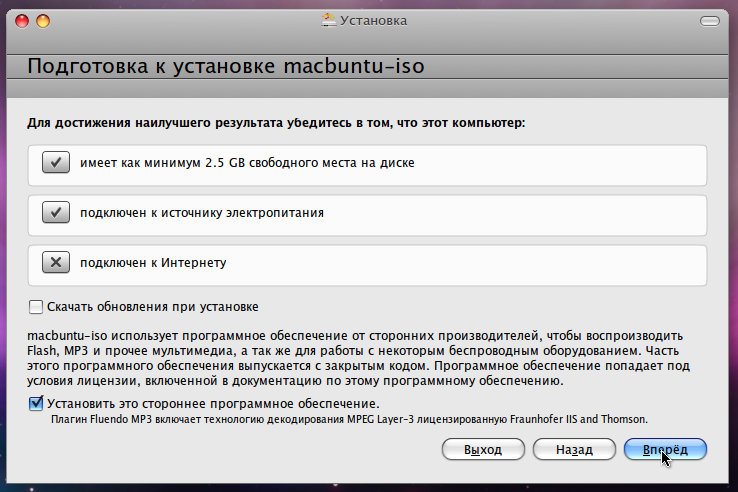Click the green checkmark icon for disk space
Image resolution: width=738 pixels, height=492 pixels.
pyautogui.click(x=55, y=162)
